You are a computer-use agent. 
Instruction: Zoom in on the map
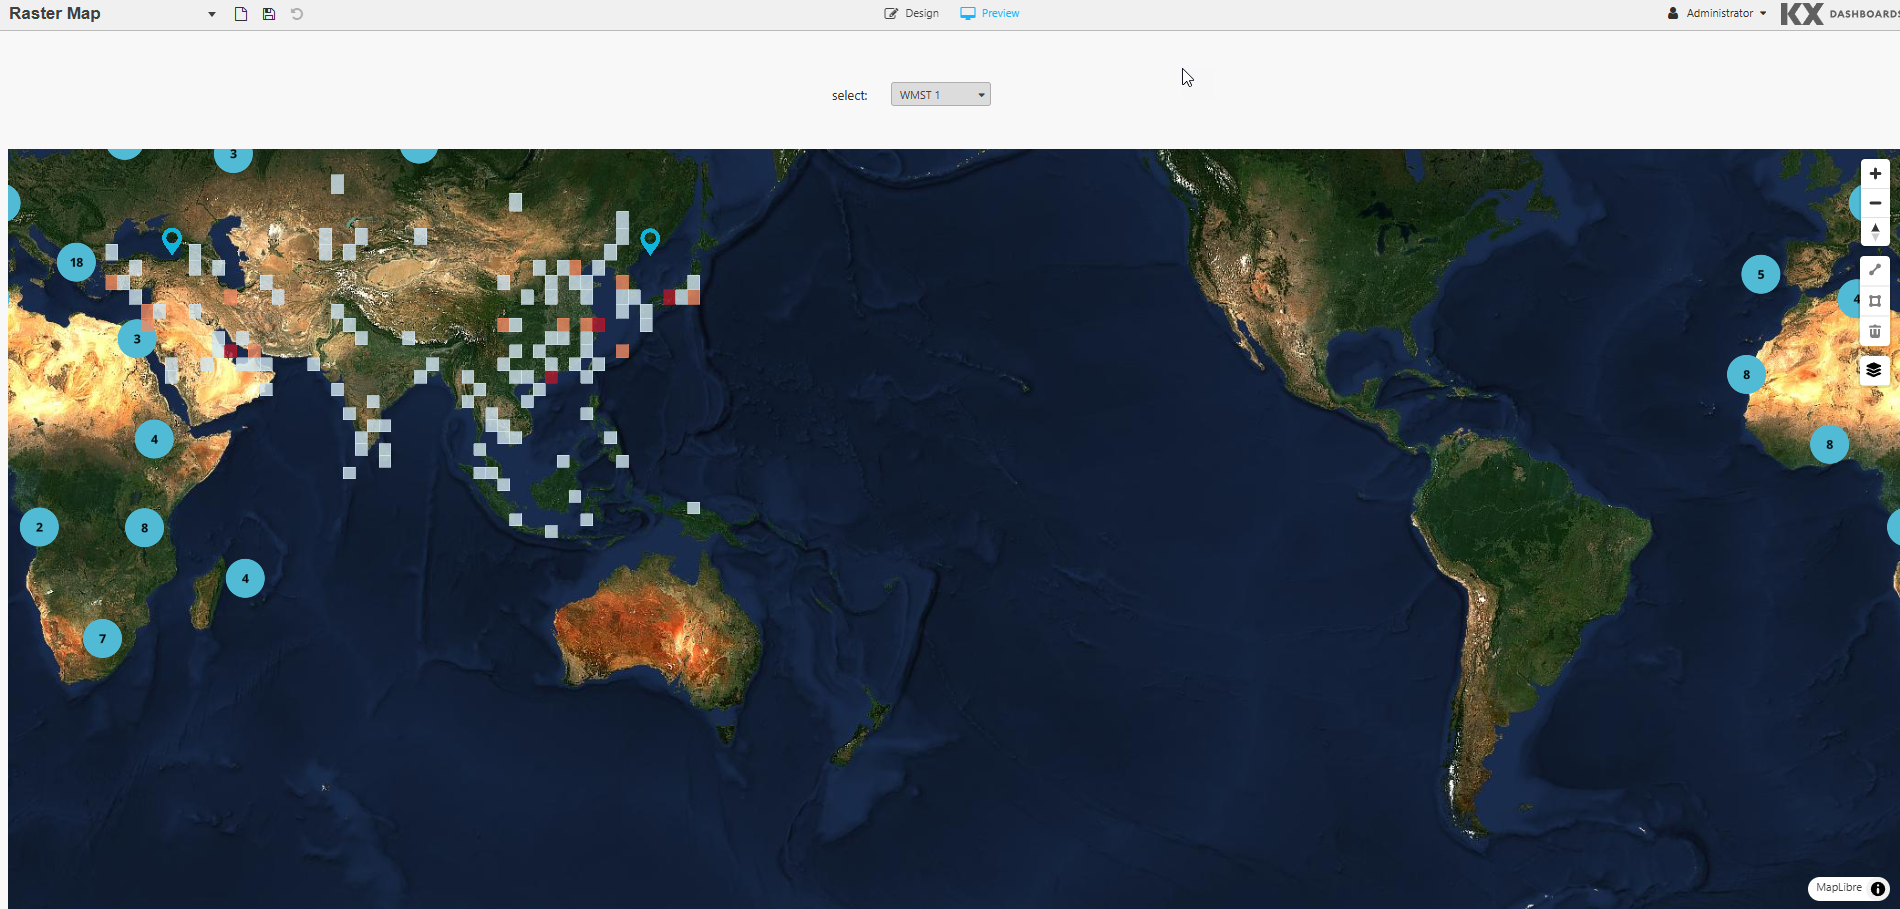[x=1875, y=174]
